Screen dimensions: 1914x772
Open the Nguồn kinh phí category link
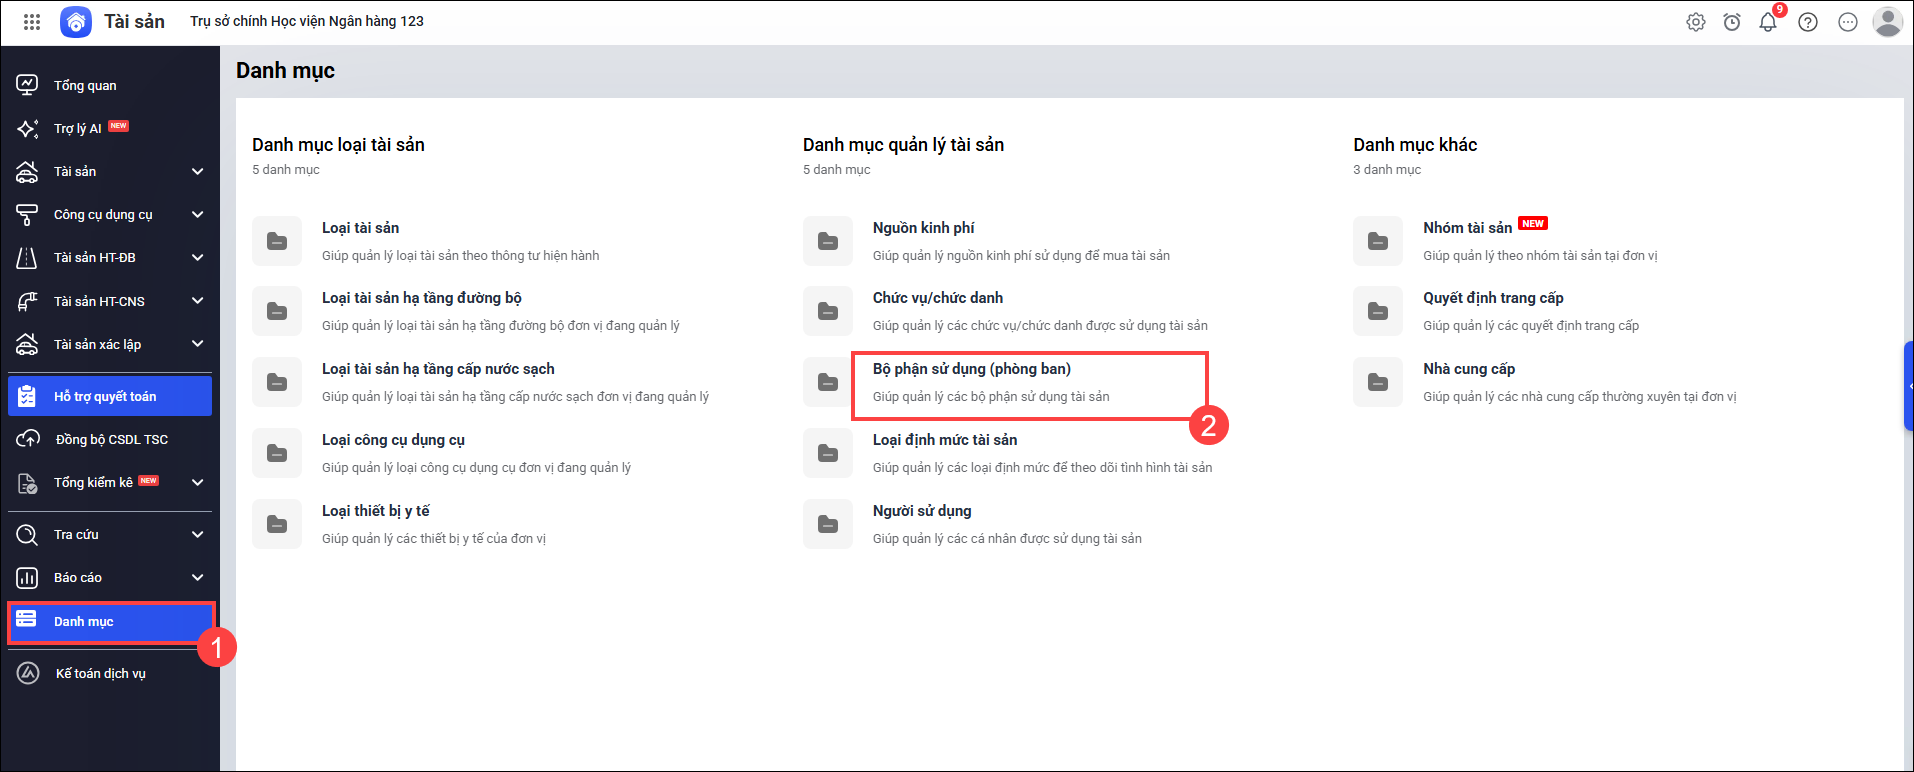(x=923, y=228)
